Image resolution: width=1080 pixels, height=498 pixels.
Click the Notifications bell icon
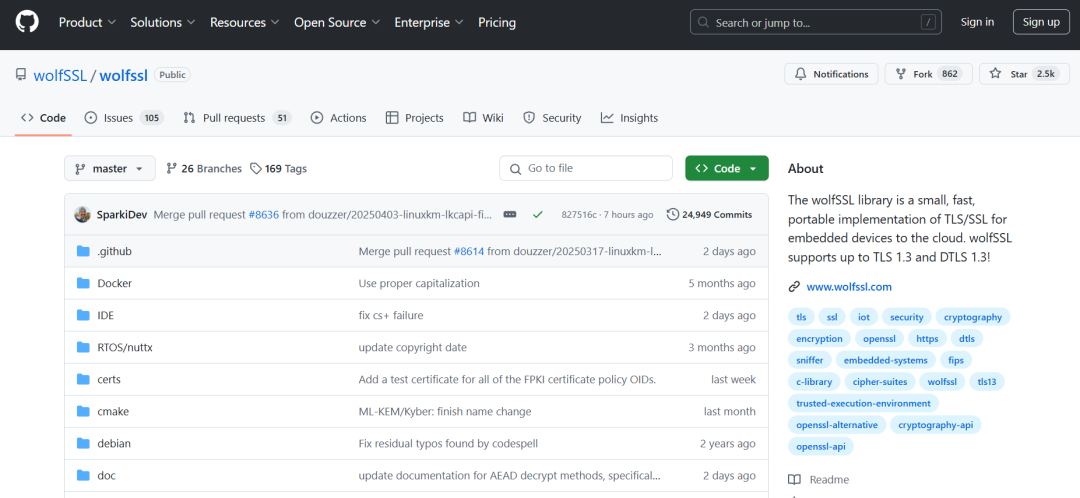coord(800,74)
